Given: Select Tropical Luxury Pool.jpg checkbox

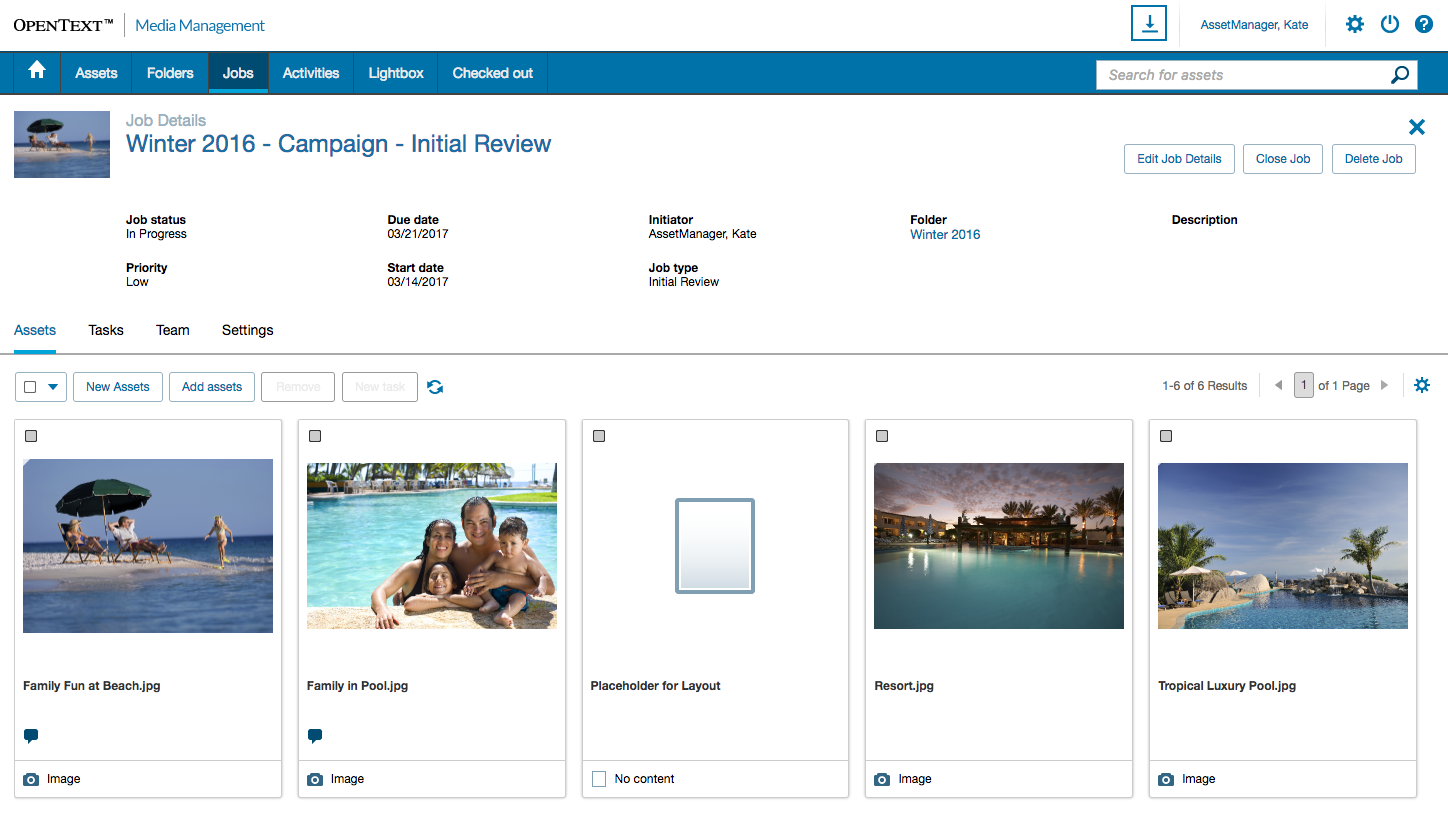Looking at the screenshot, I should (x=1166, y=436).
